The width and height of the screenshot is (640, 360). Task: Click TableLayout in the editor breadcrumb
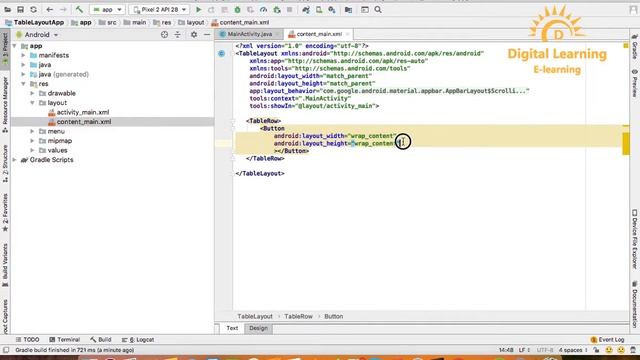point(255,316)
